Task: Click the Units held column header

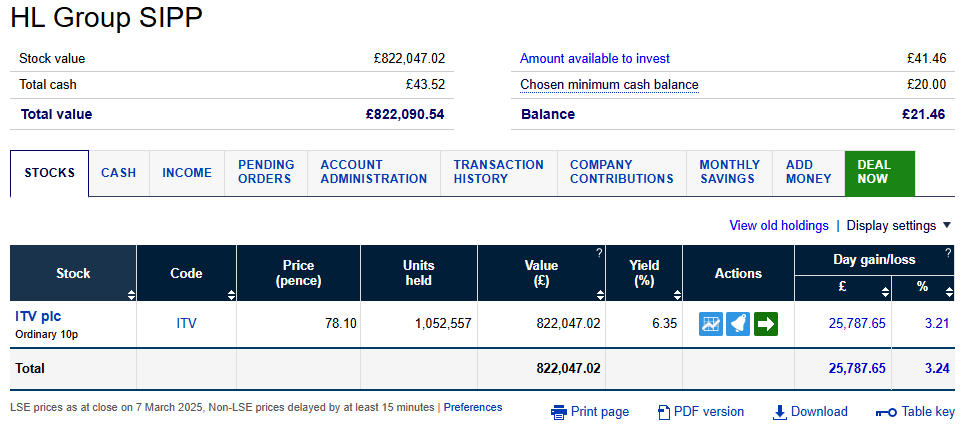Action: [x=419, y=273]
